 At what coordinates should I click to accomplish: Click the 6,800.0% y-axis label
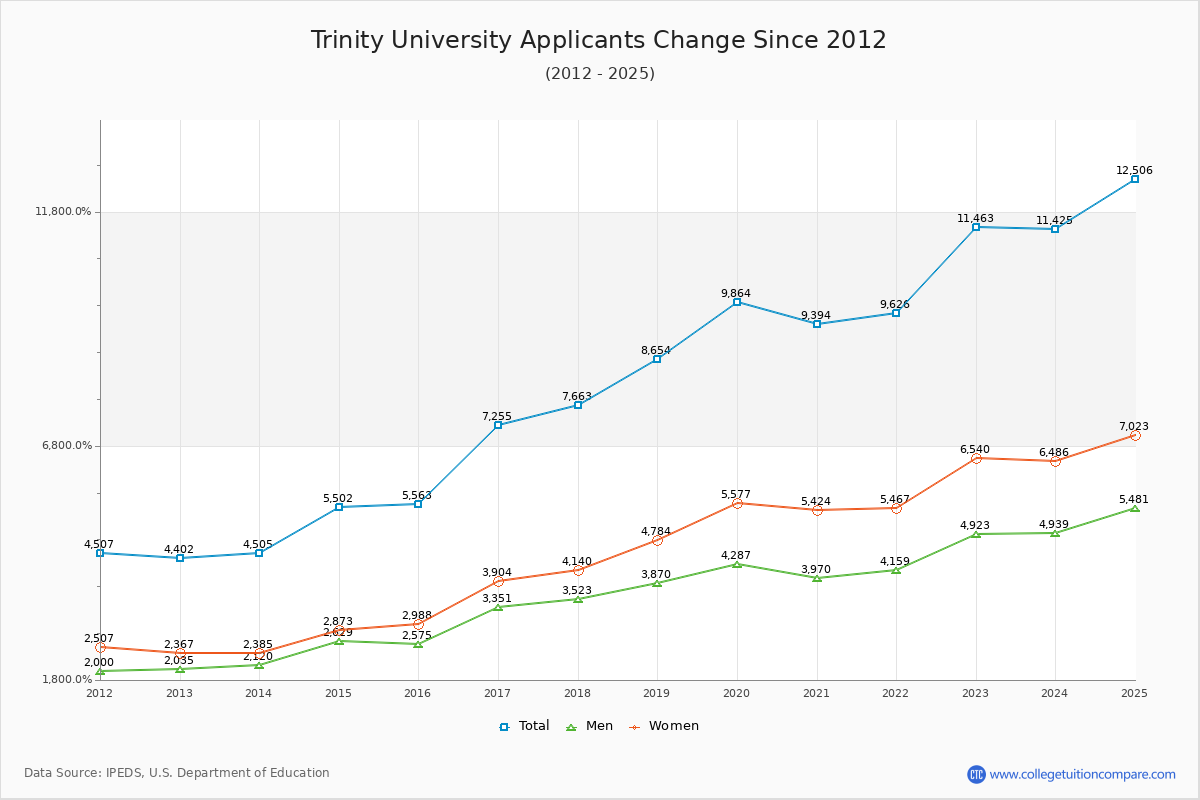coord(66,446)
